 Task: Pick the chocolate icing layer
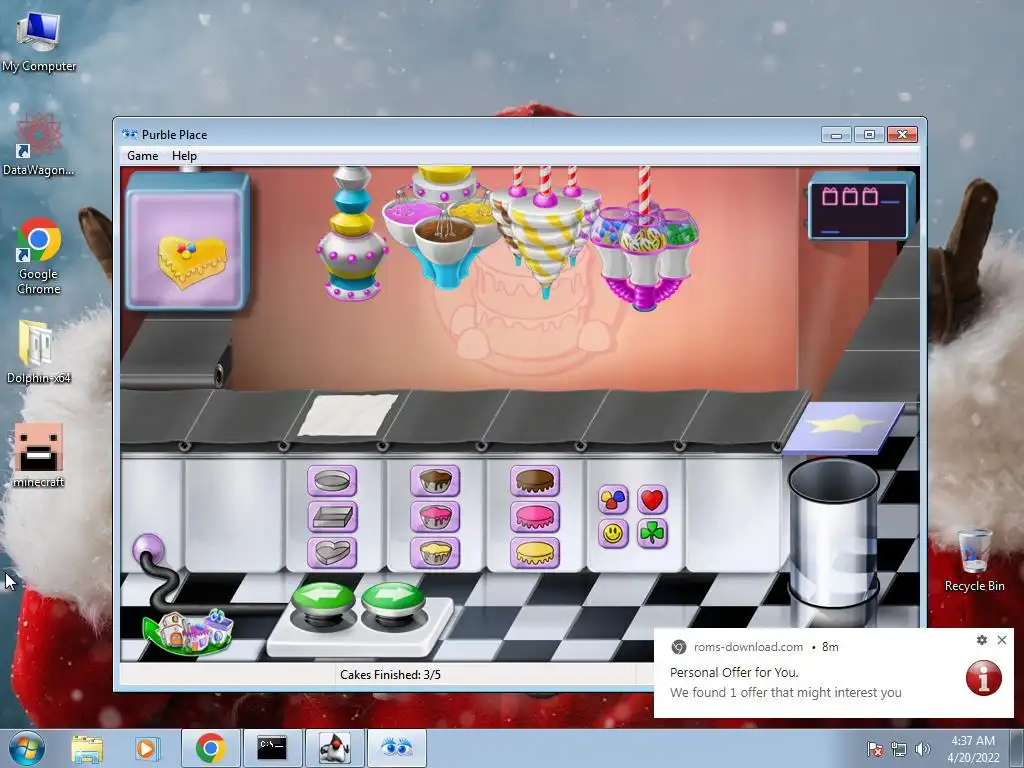tap(535, 481)
